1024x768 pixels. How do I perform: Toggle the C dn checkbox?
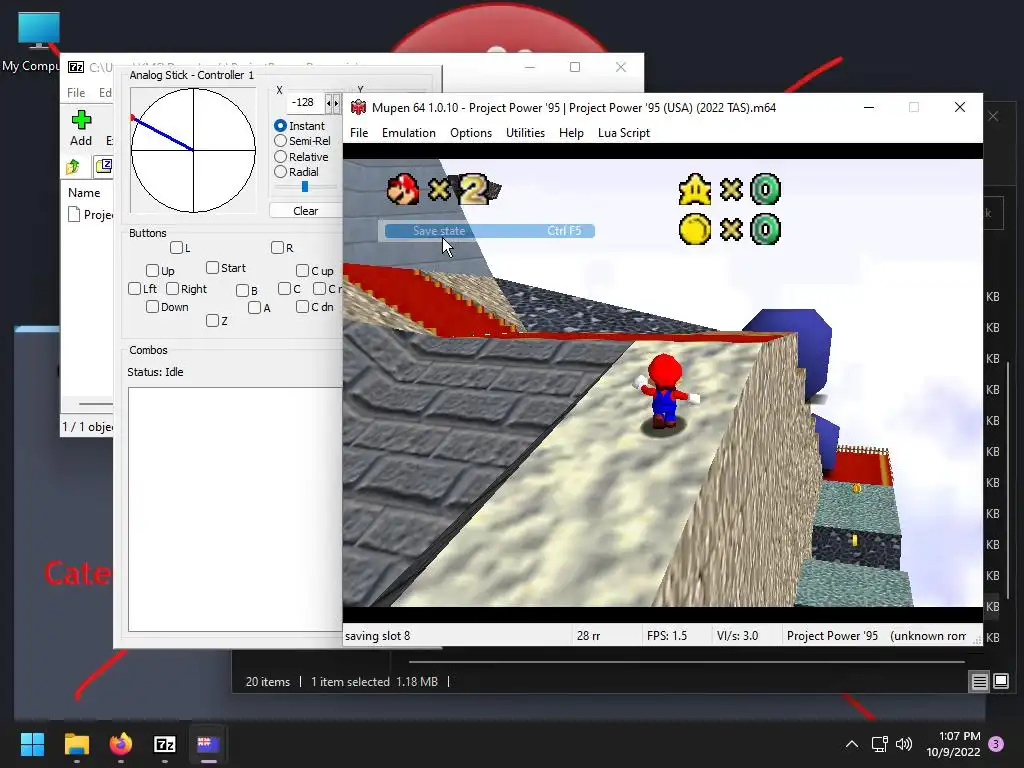click(x=302, y=306)
